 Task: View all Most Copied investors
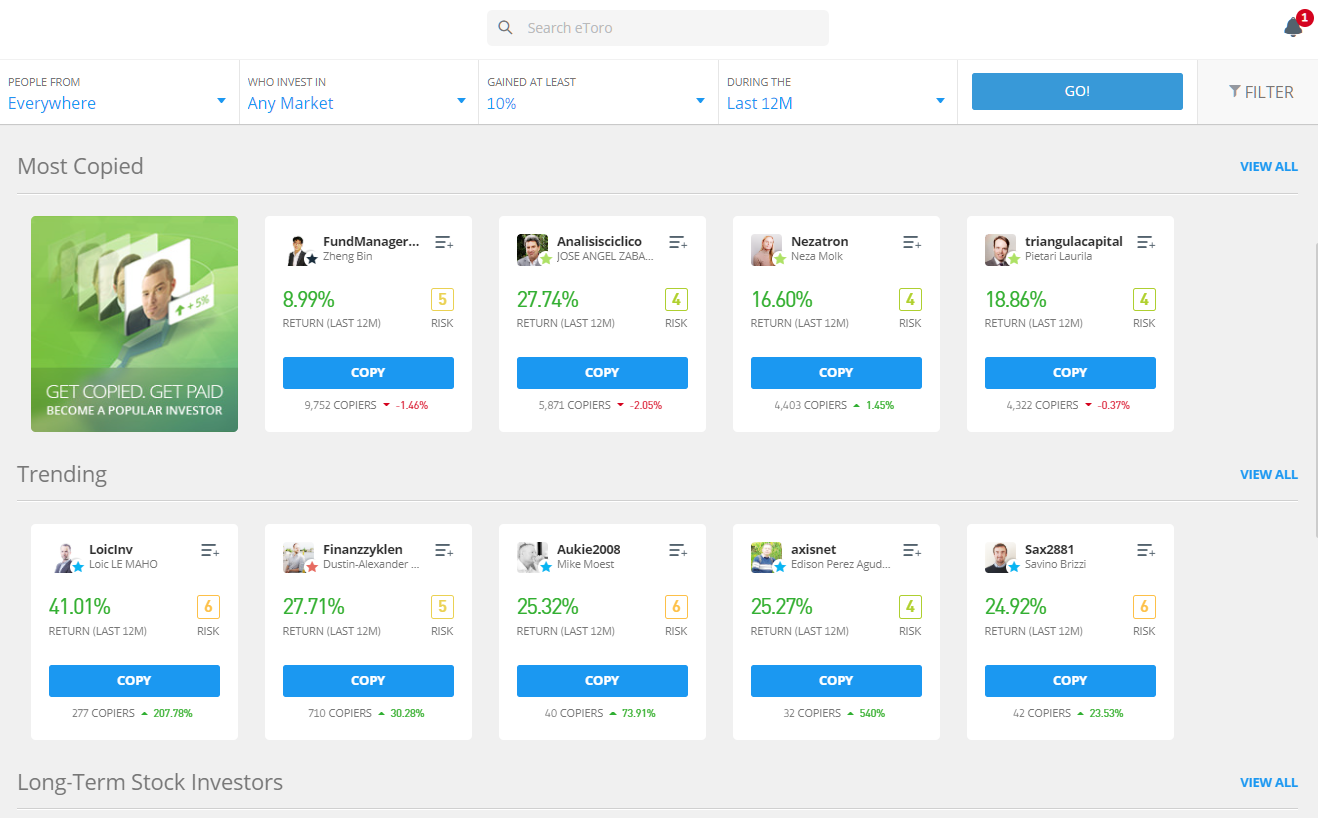click(x=1269, y=167)
